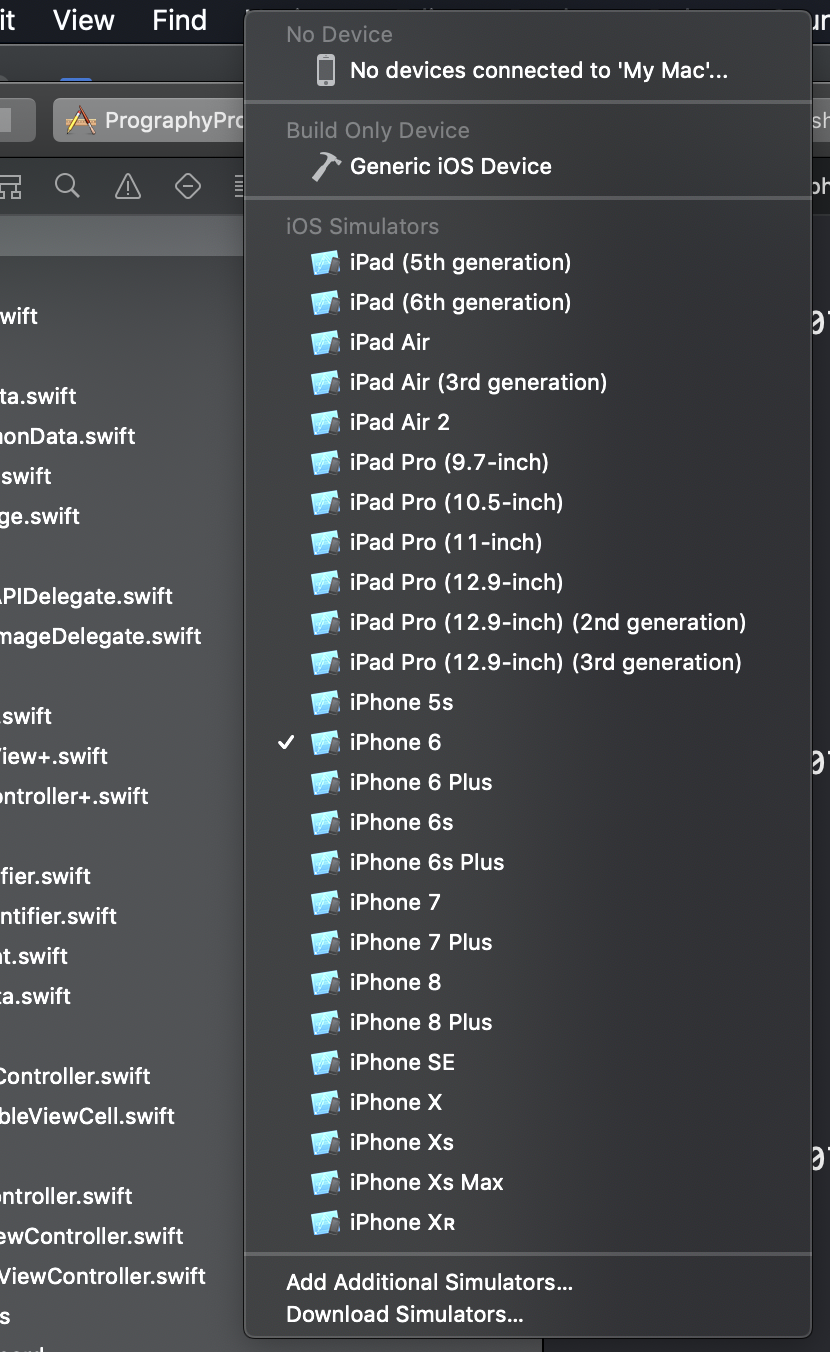
Task: Select iPad (5th generation) simulator
Action: (527, 262)
